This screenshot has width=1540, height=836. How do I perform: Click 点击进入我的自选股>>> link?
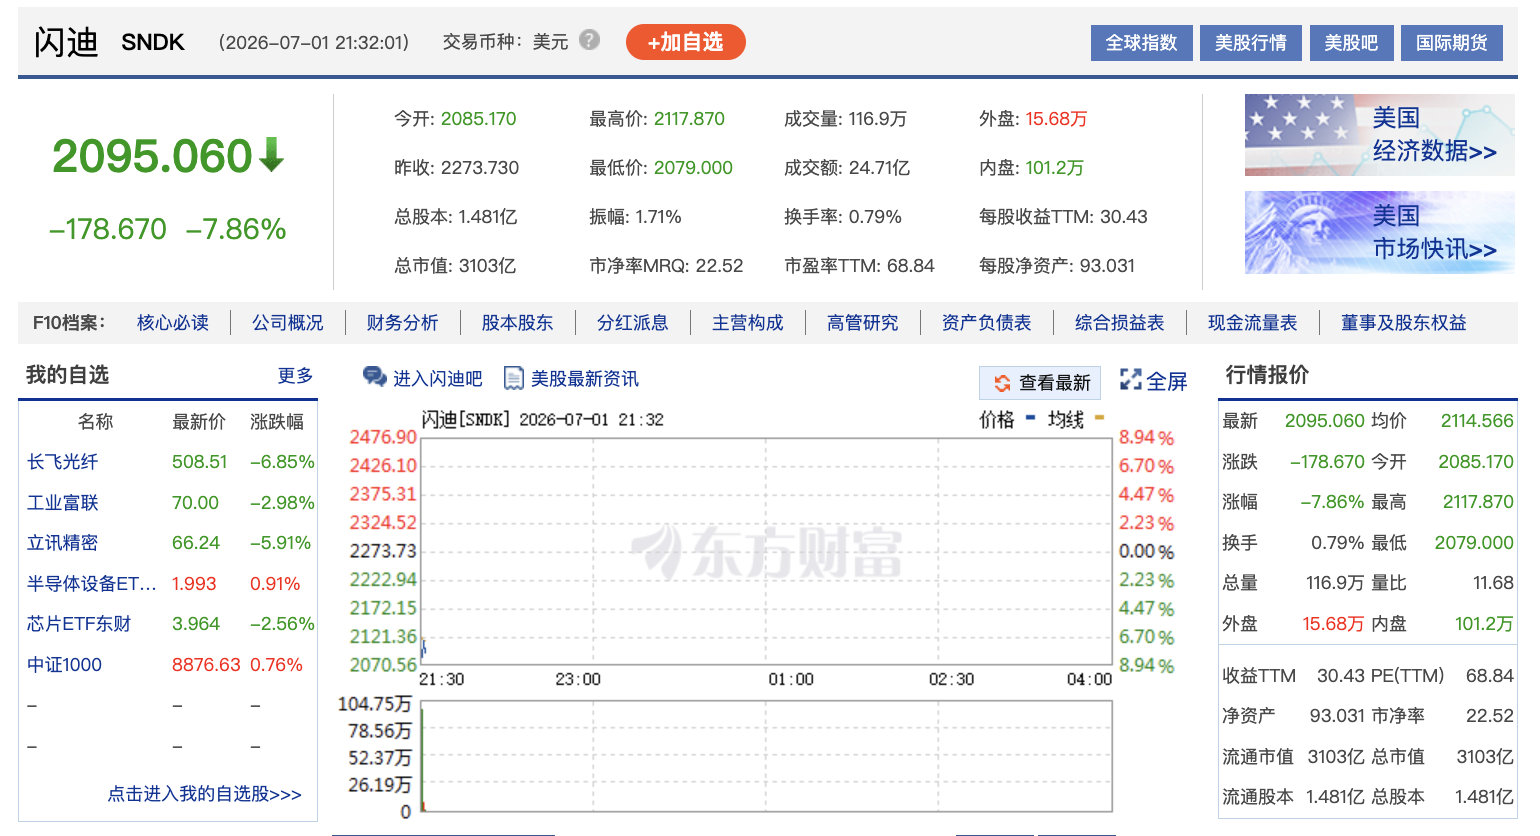coord(204,793)
